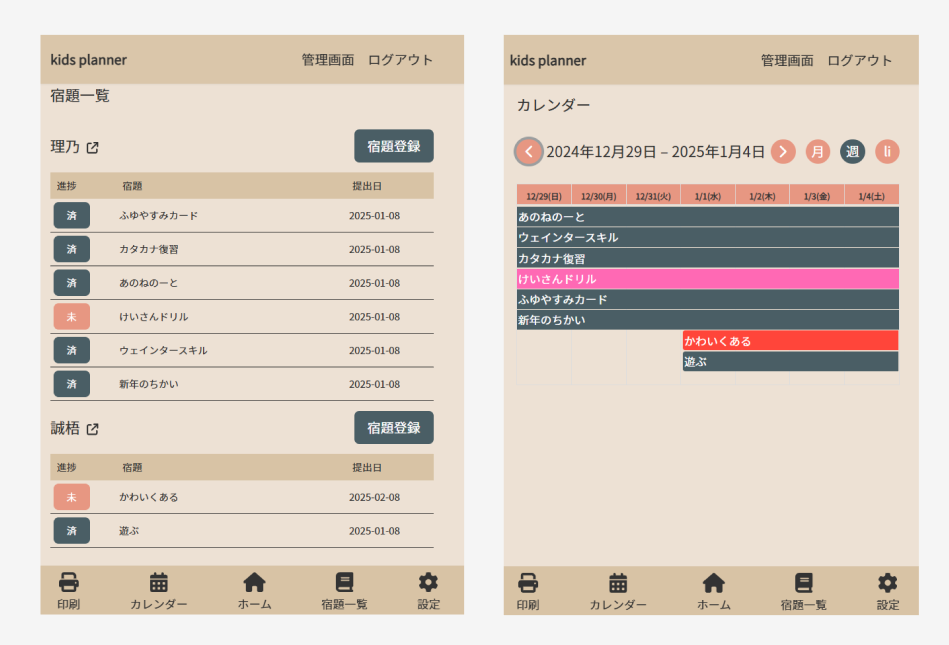This screenshot has width=949, height=645.
Task: Click the print icon on the homework list screen
Action: click(x=68, y=583)
